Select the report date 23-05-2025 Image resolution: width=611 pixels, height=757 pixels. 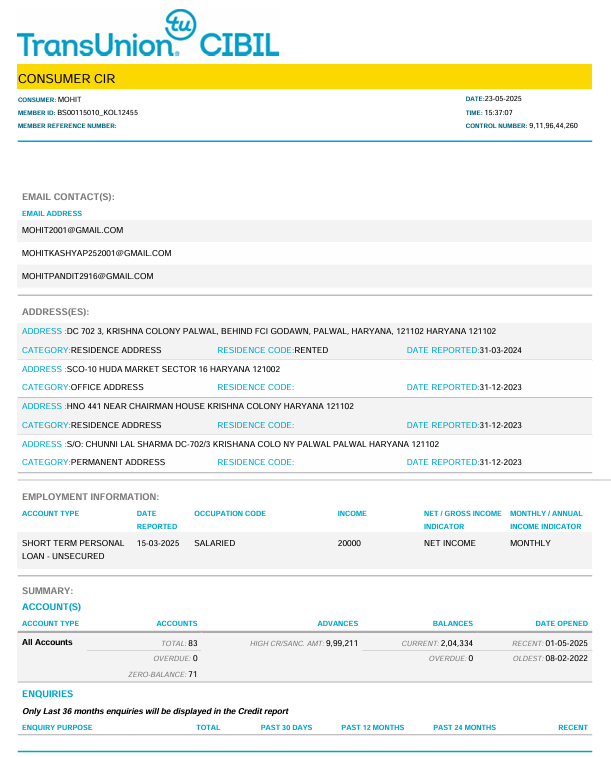pos(503,98)
